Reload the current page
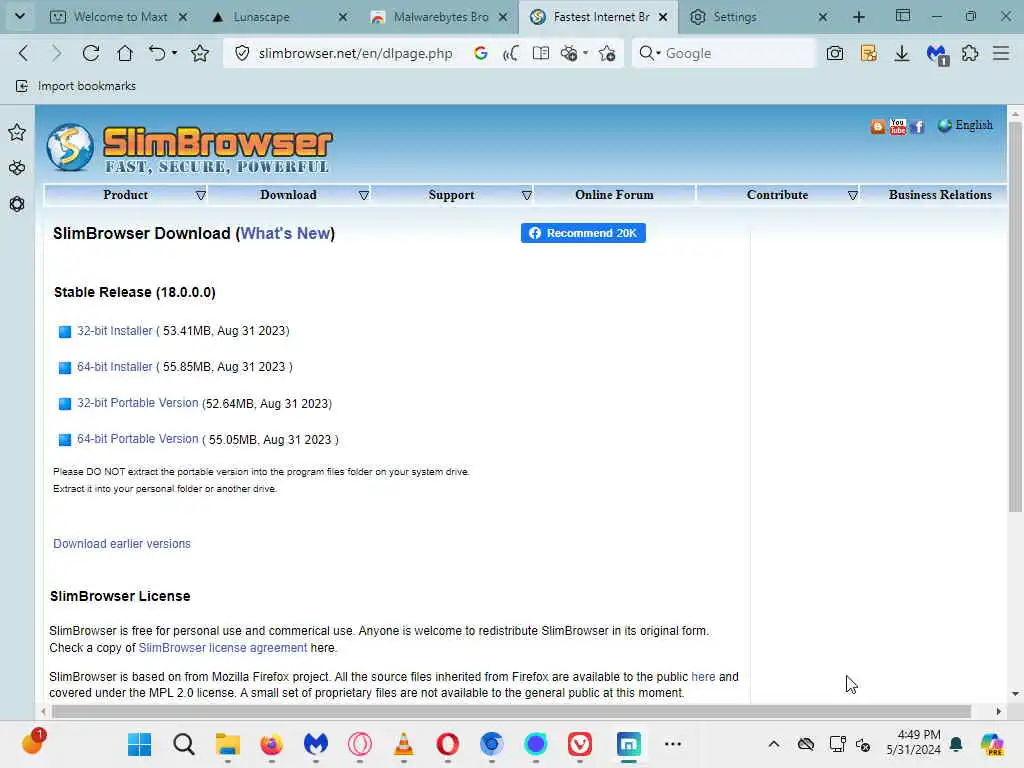This screenshot has width=1024, height=768. pyautogui.click(x=91, y=54)
